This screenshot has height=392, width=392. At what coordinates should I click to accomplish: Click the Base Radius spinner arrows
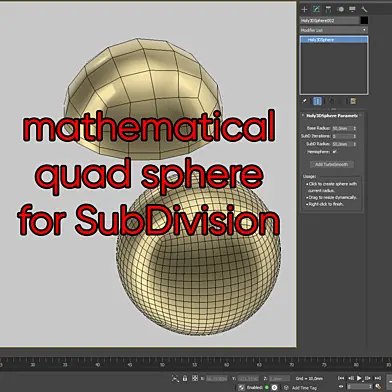(x=355, y=128)
